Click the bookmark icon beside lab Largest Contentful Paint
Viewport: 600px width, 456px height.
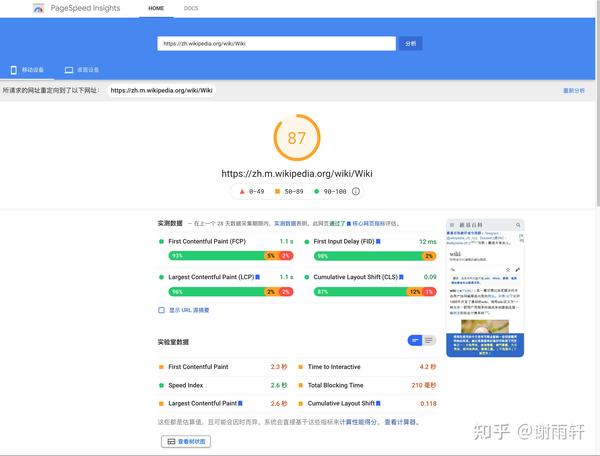tap(240, 403)
